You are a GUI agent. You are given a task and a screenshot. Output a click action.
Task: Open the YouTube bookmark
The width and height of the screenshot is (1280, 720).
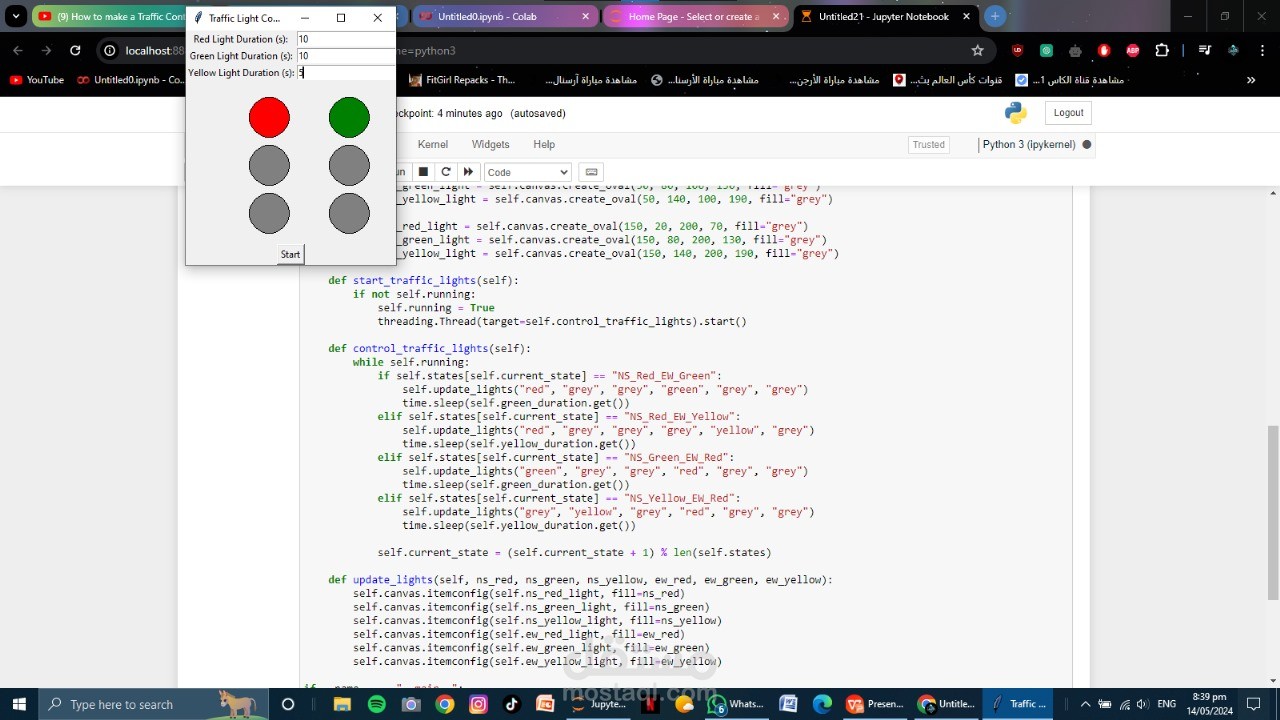36,80
